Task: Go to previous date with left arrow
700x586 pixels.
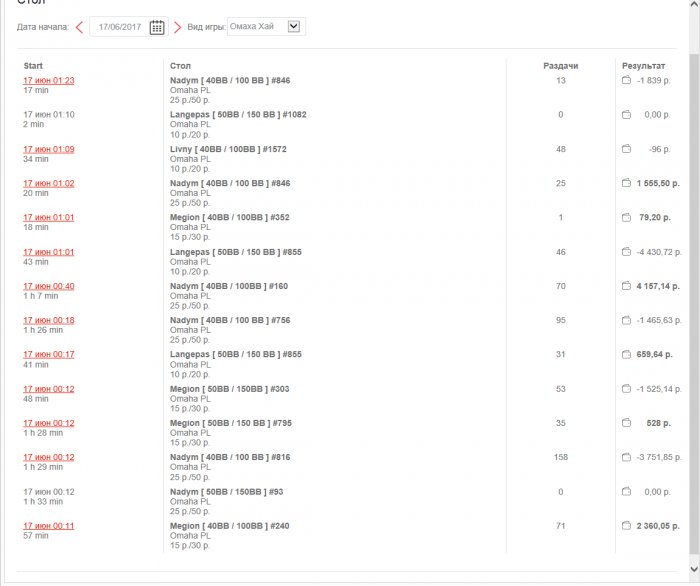Action: [79, 27]
